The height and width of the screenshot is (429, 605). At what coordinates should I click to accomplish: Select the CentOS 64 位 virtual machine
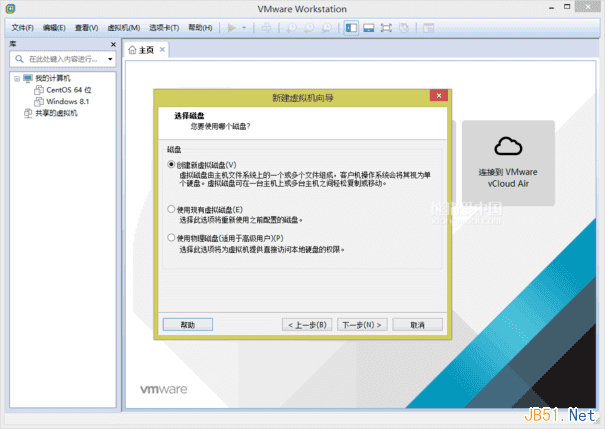69,90
